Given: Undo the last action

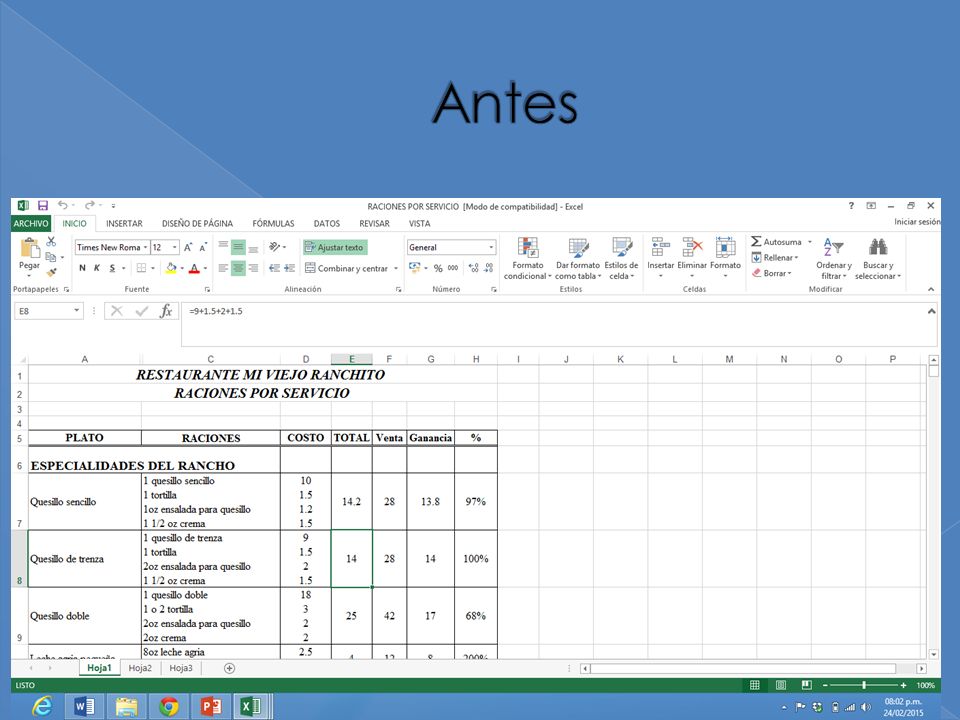Looking at the screenshot, I should (62, 206).
